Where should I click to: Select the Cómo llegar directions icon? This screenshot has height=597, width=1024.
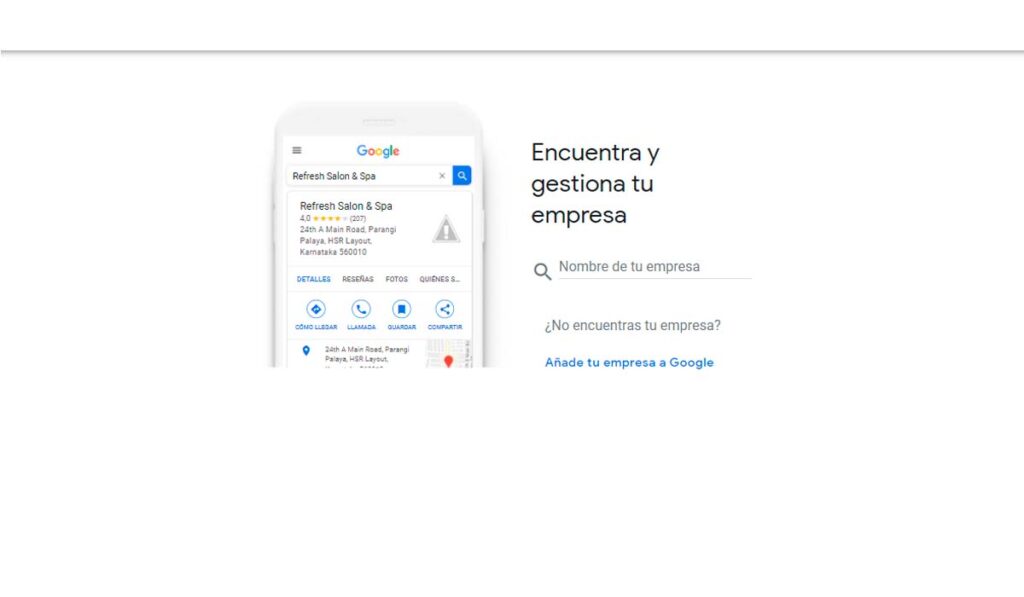314,307
